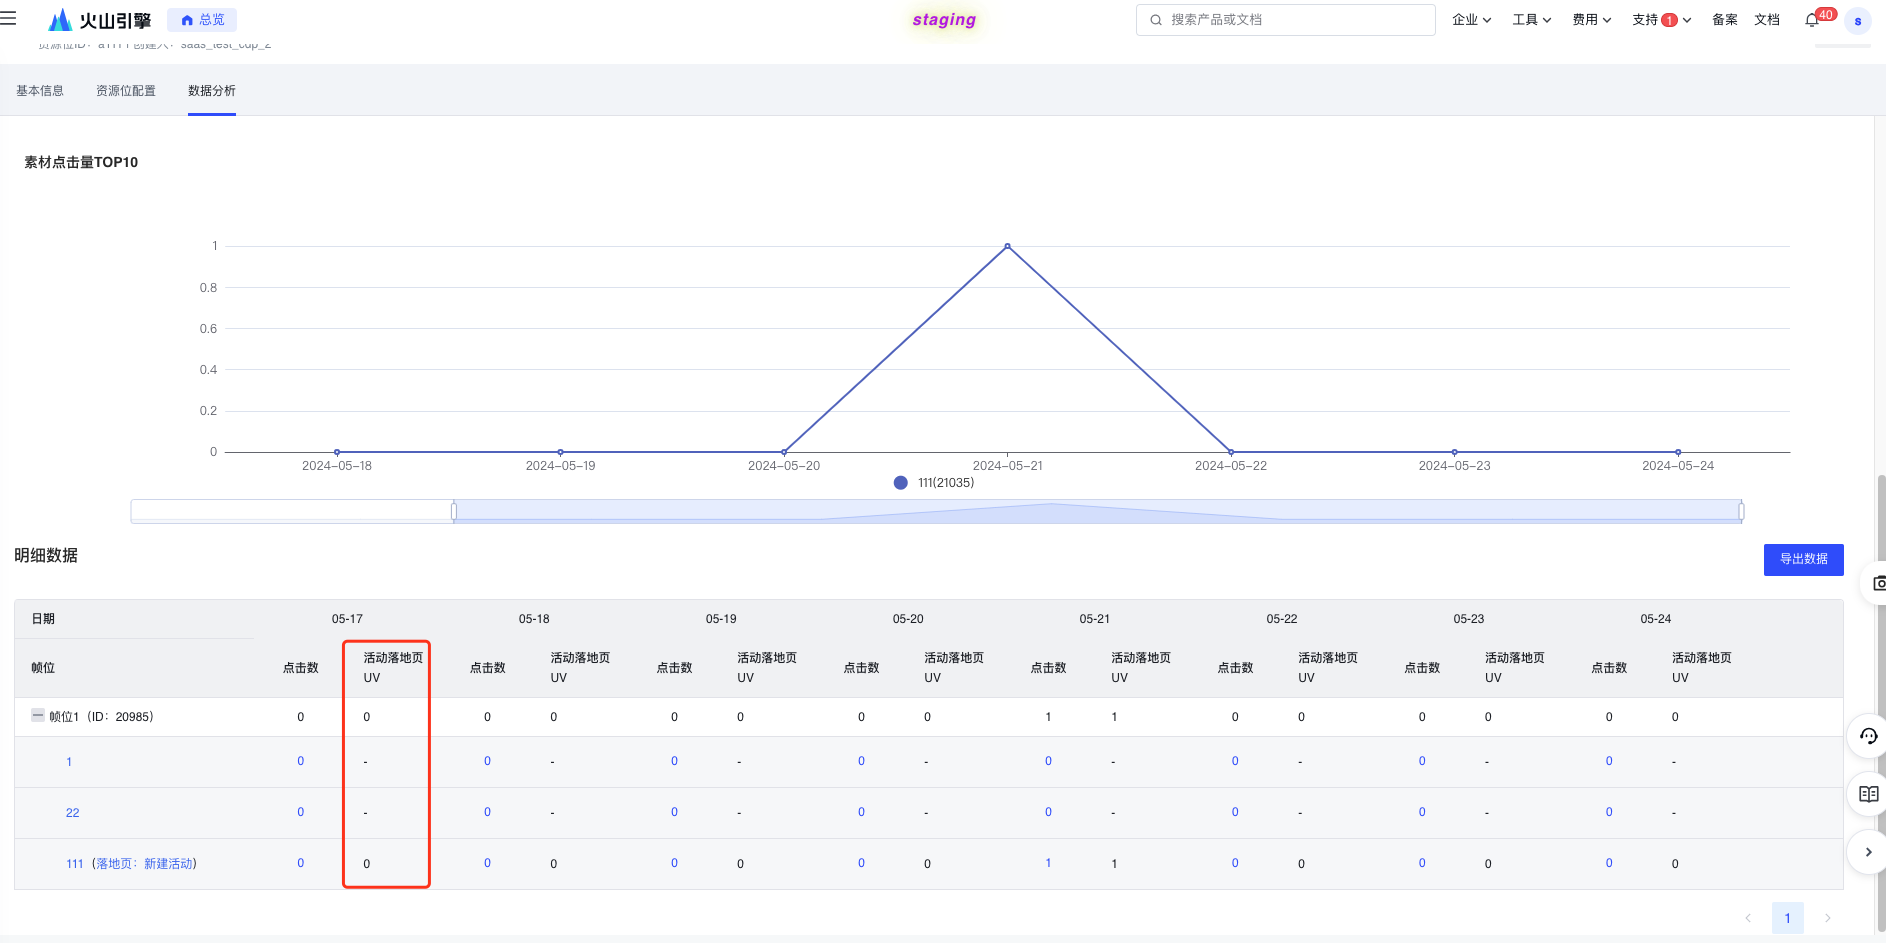Open the hamburger navigation menu
Screen dimensions: 1886x943
click(x=9, y=19)
